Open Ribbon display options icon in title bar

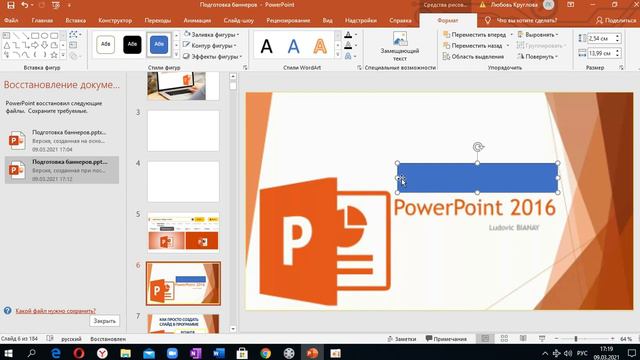click(571, 5)
